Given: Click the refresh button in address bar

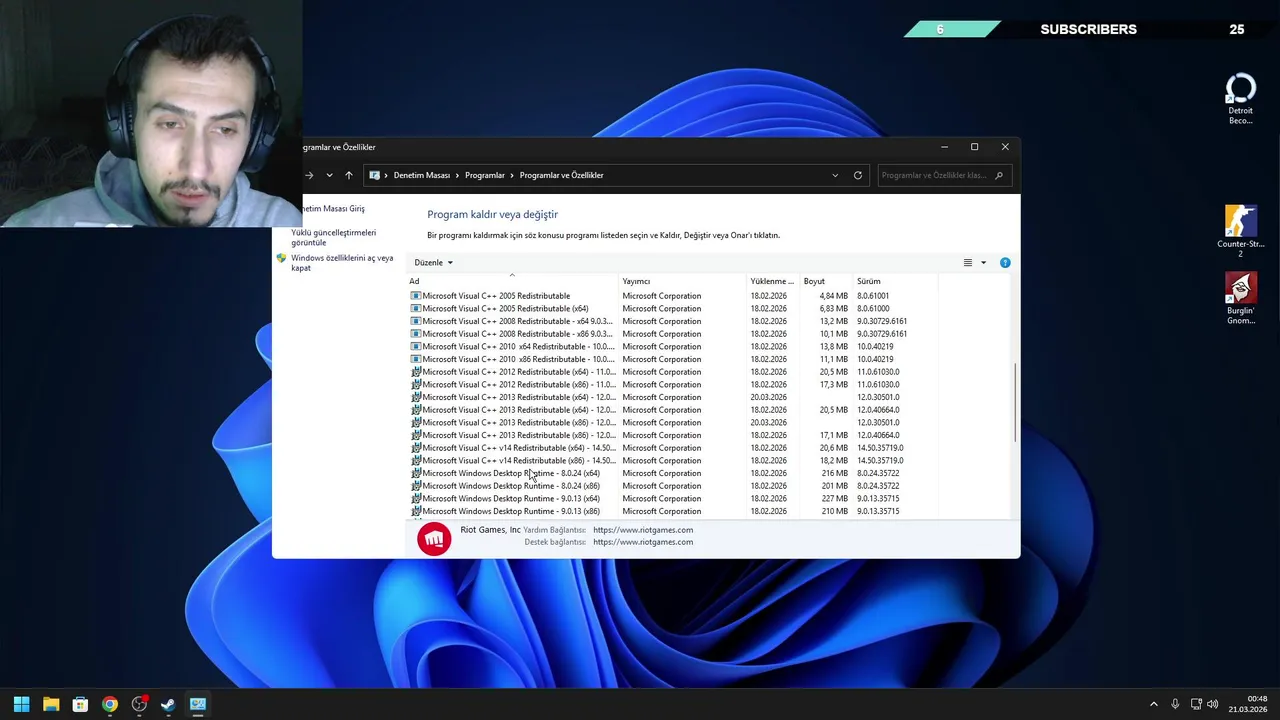Looking at the screenshot, I should pyautogui.click(x=857, y=175).
